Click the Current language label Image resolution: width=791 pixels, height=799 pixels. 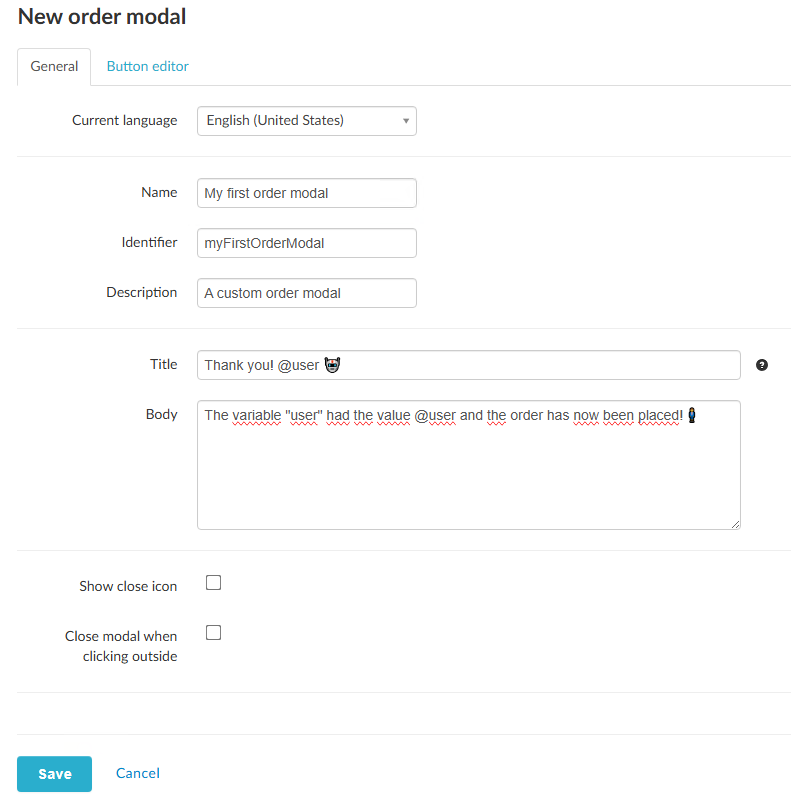point(125,120)
